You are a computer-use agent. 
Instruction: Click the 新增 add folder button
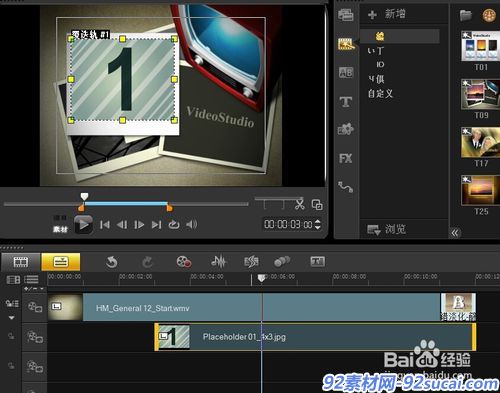point(387,14)
